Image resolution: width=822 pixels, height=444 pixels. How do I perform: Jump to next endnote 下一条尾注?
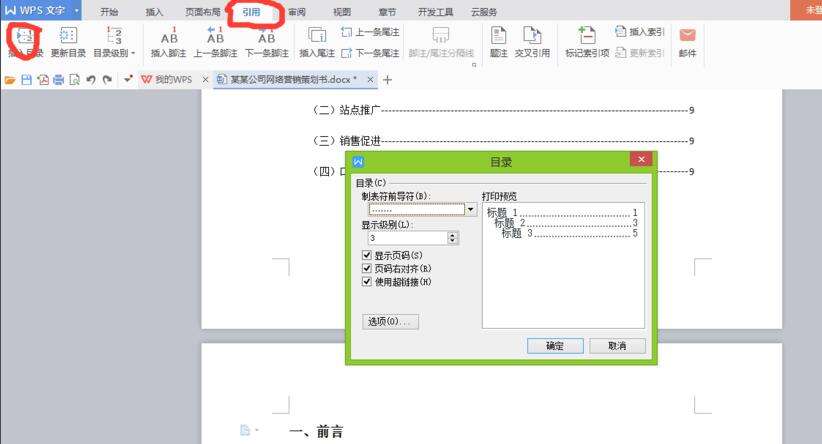[370, 53]
